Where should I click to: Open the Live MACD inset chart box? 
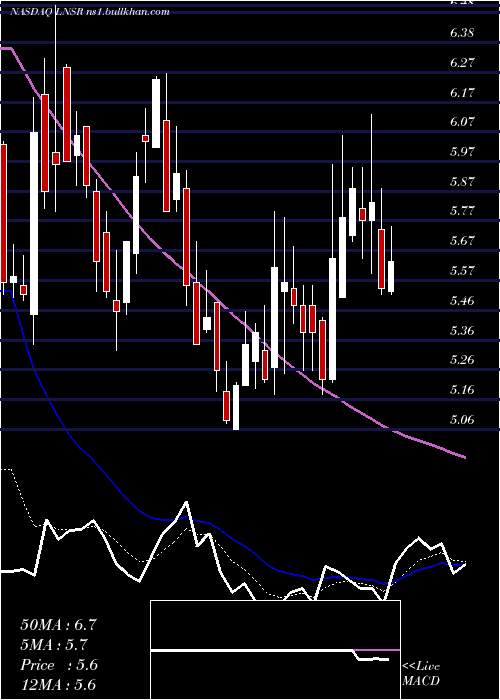(x=275, y=650)
